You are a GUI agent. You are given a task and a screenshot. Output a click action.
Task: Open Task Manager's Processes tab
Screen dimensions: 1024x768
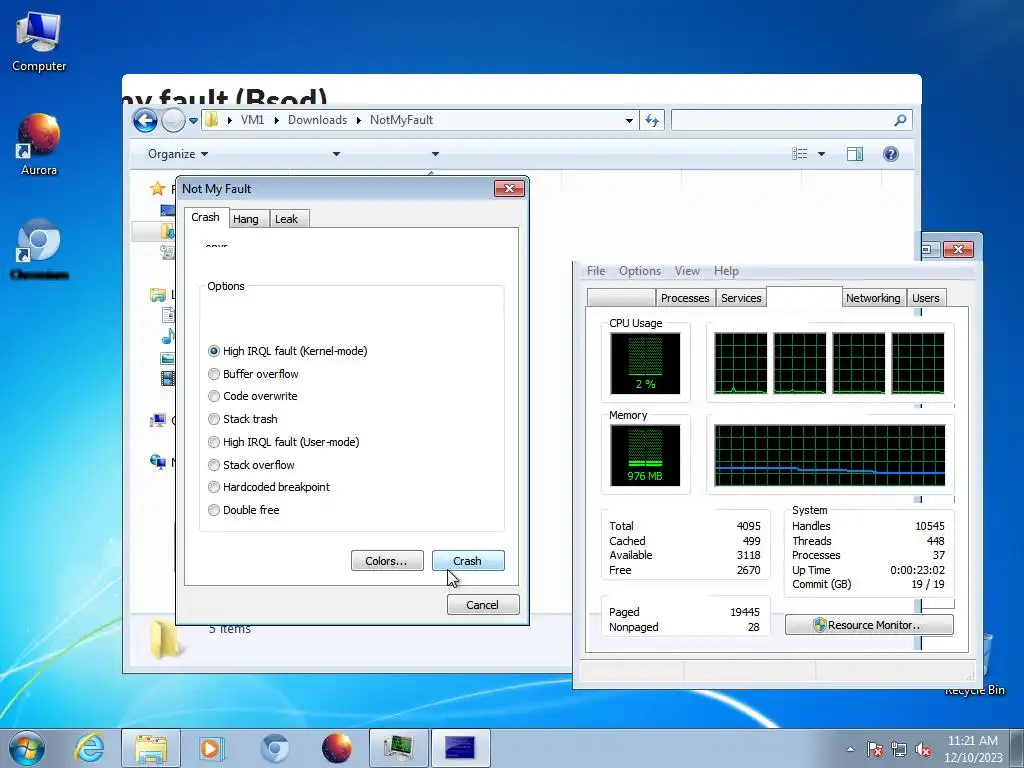[684, 298]
